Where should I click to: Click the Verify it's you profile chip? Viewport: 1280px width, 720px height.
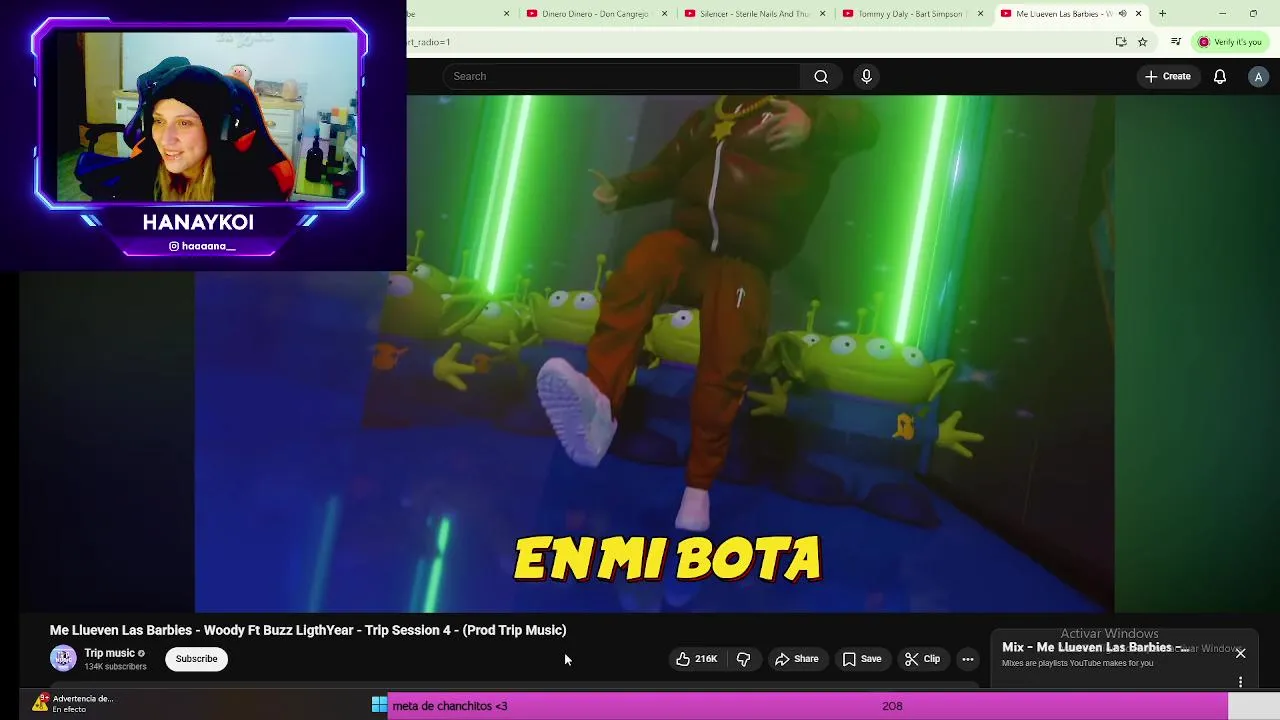[1230, 42]
